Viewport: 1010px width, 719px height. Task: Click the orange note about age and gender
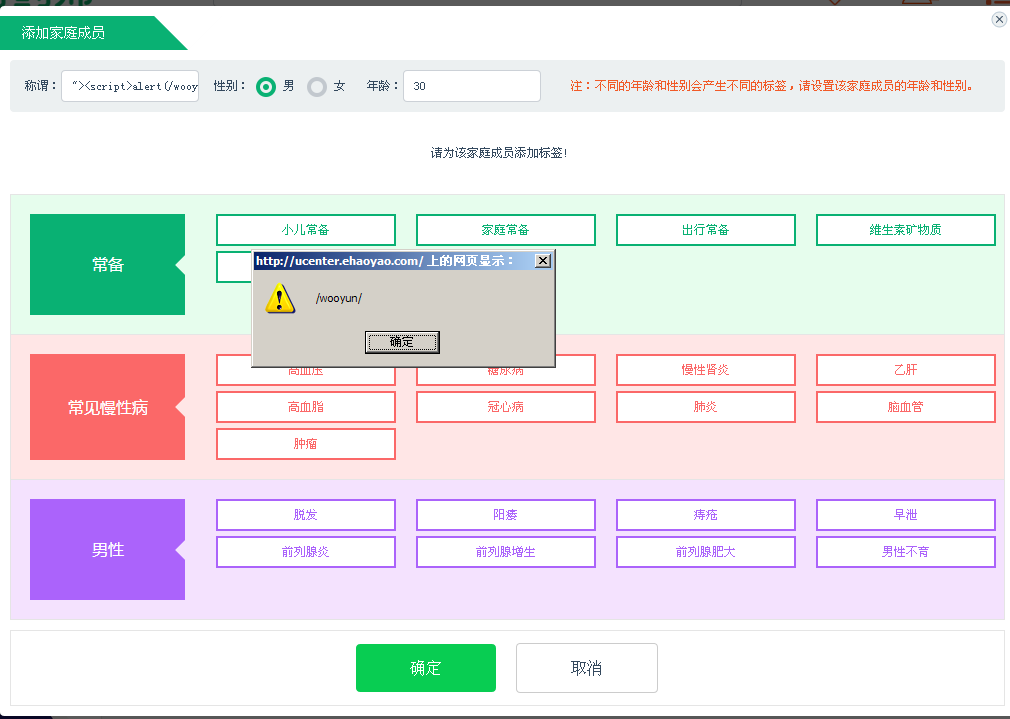click(772, 86)
